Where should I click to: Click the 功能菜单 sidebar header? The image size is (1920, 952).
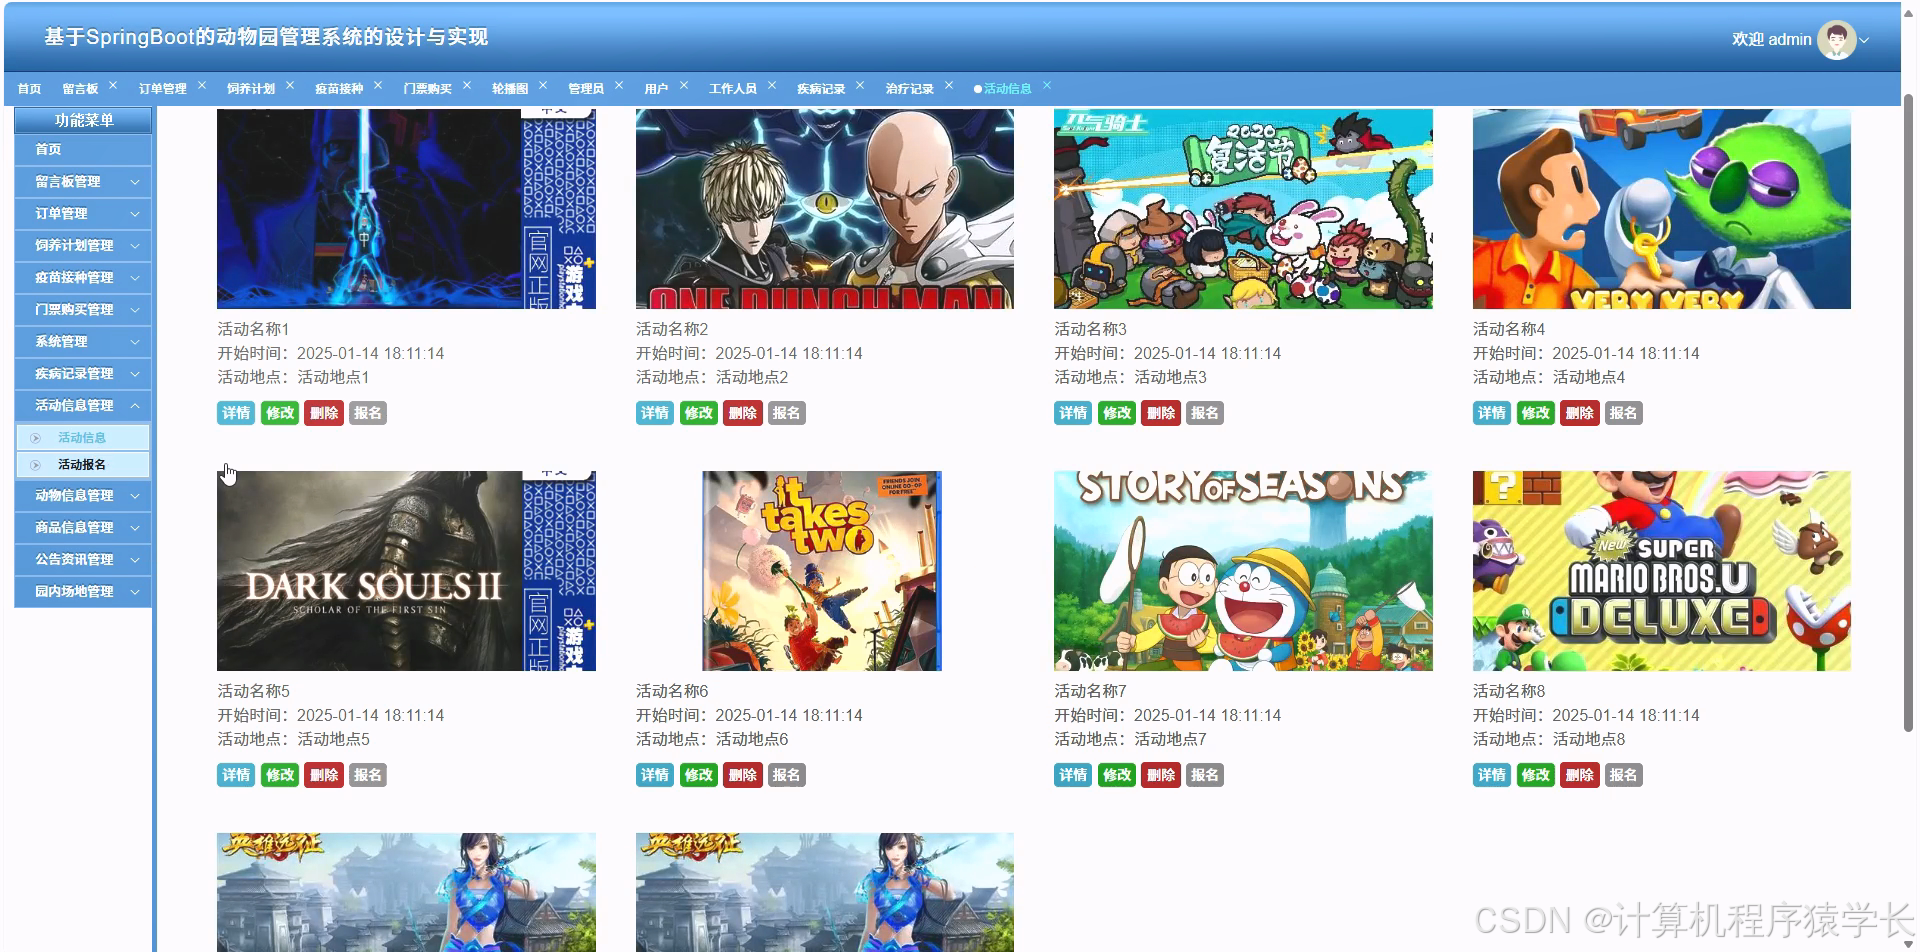tap(83, 120)
